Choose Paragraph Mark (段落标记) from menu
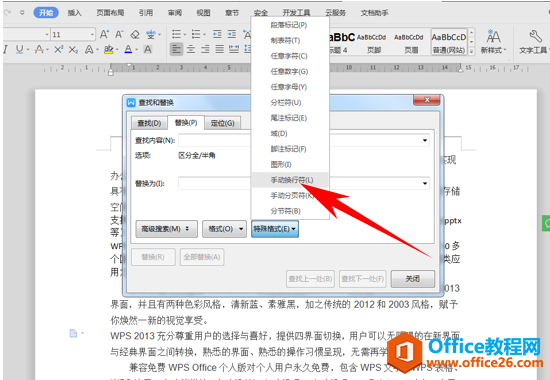 [290, 25]
